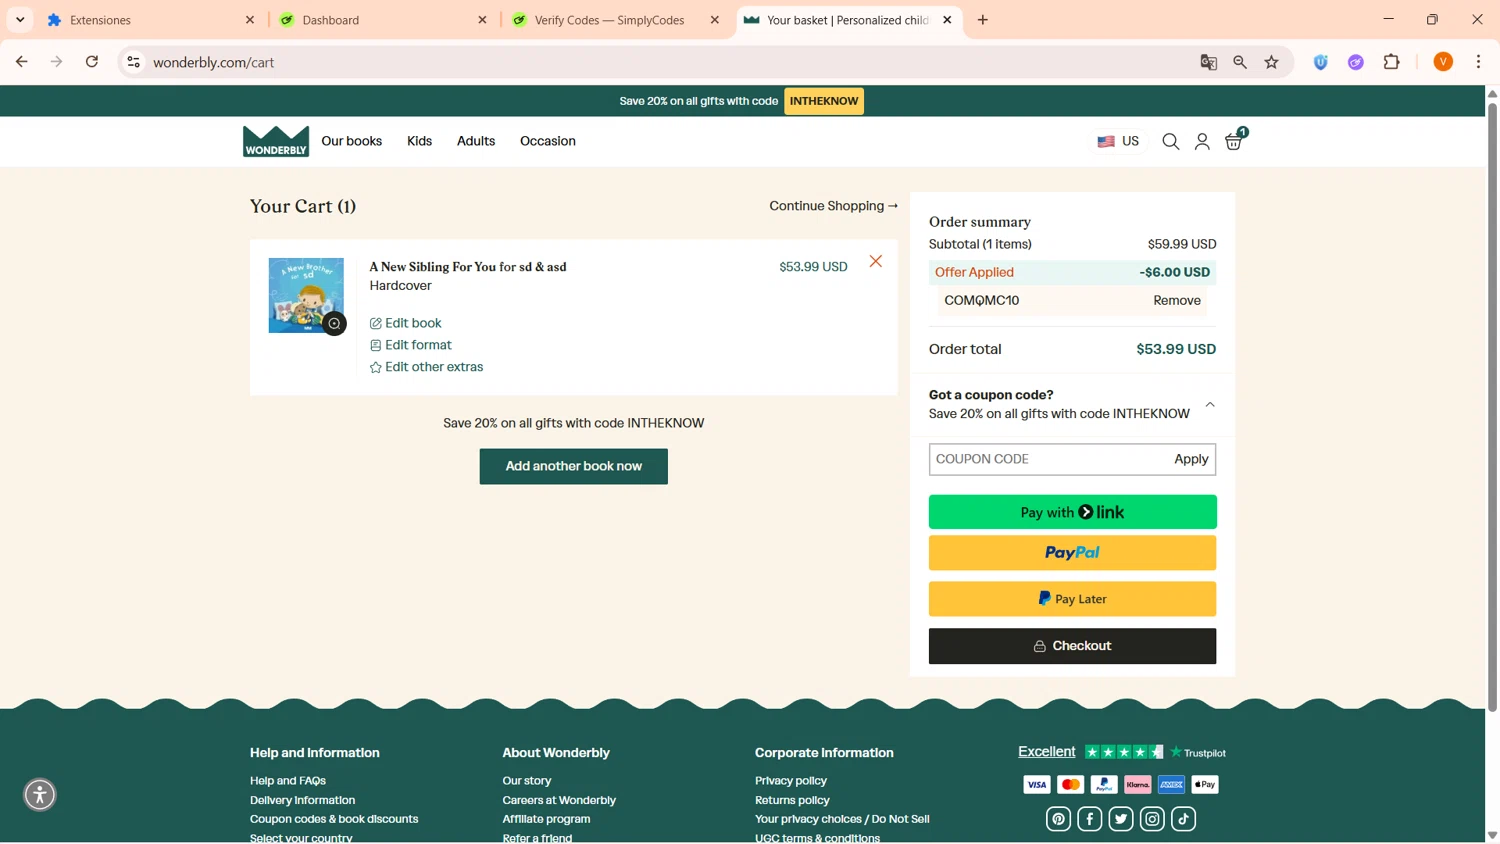Viewport: 1500px width, 844px height.
Task: Switch to the Extensiones tab
Action: click(150, 20)
